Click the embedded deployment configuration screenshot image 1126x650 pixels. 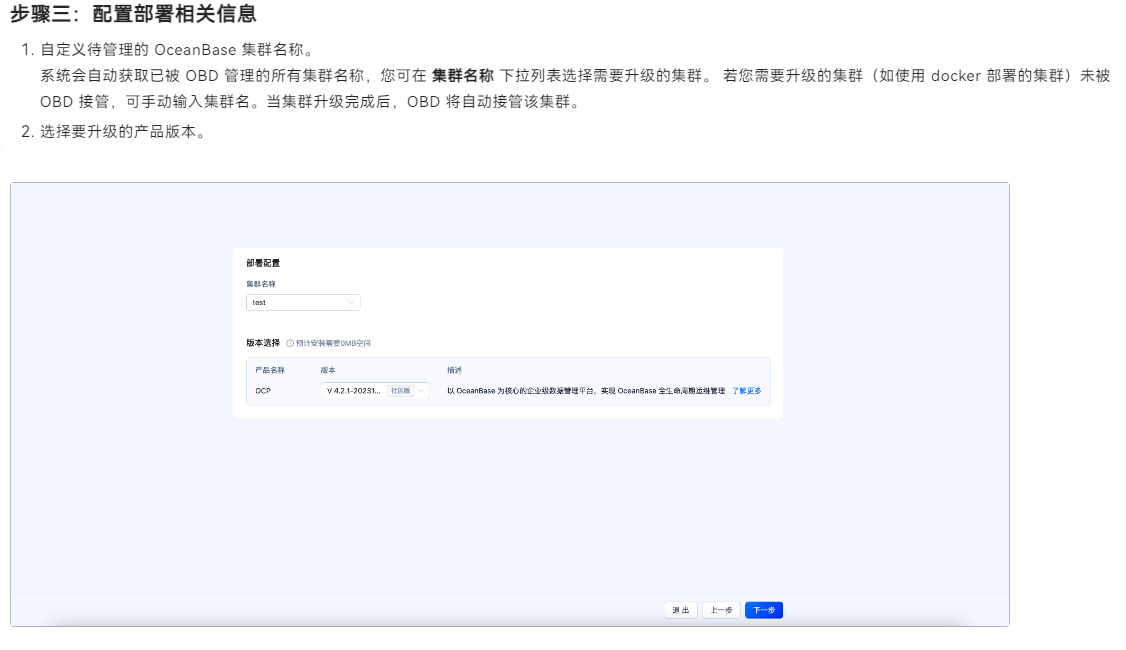pyautogui.click(x=510, y=404)
